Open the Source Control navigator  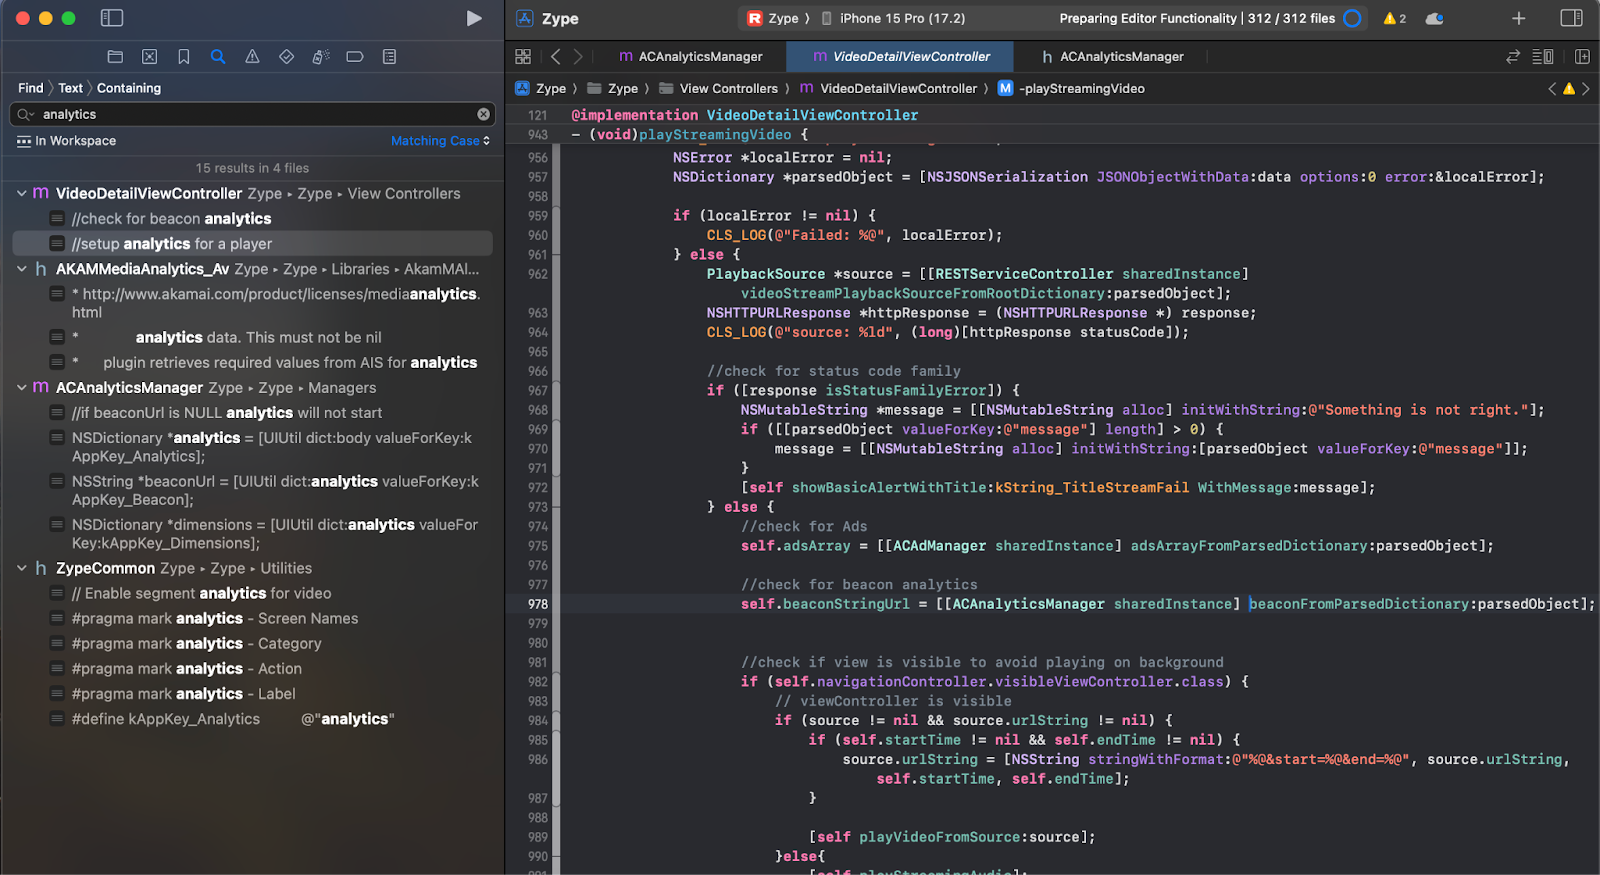point(149,57)
